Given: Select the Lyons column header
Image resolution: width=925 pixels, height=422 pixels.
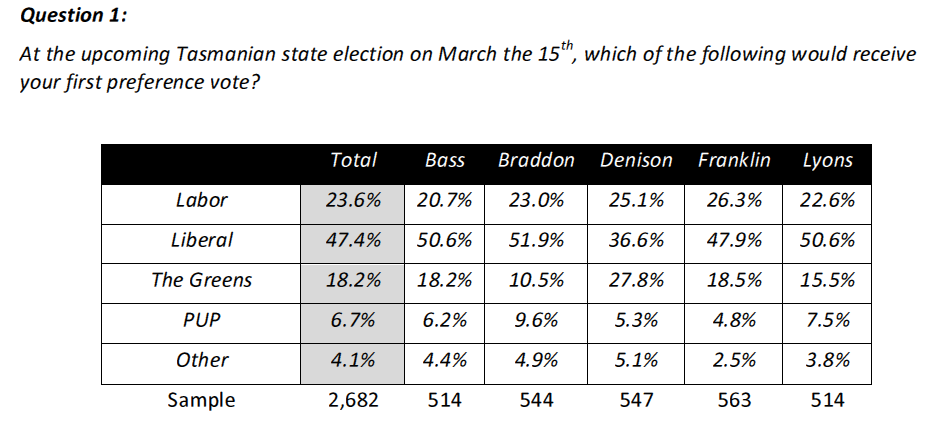Looking at the screenshot, I should (827, 160).
